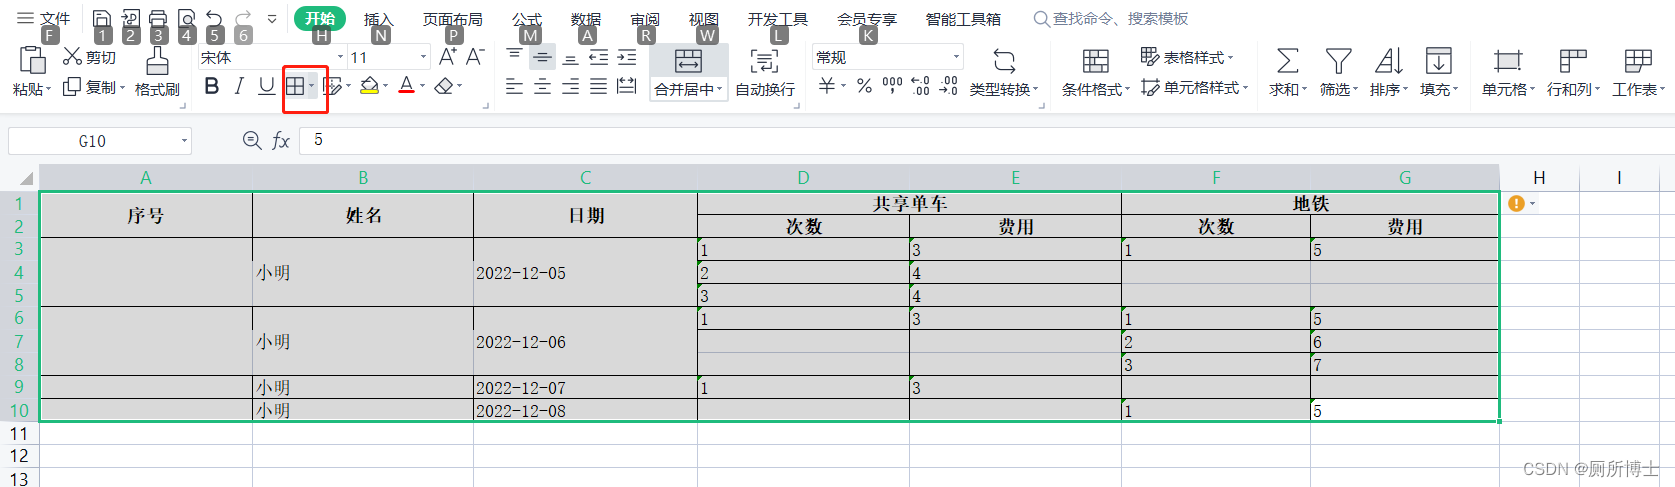
Task: Click the Insert Function fx button
Action: (281, 141)
